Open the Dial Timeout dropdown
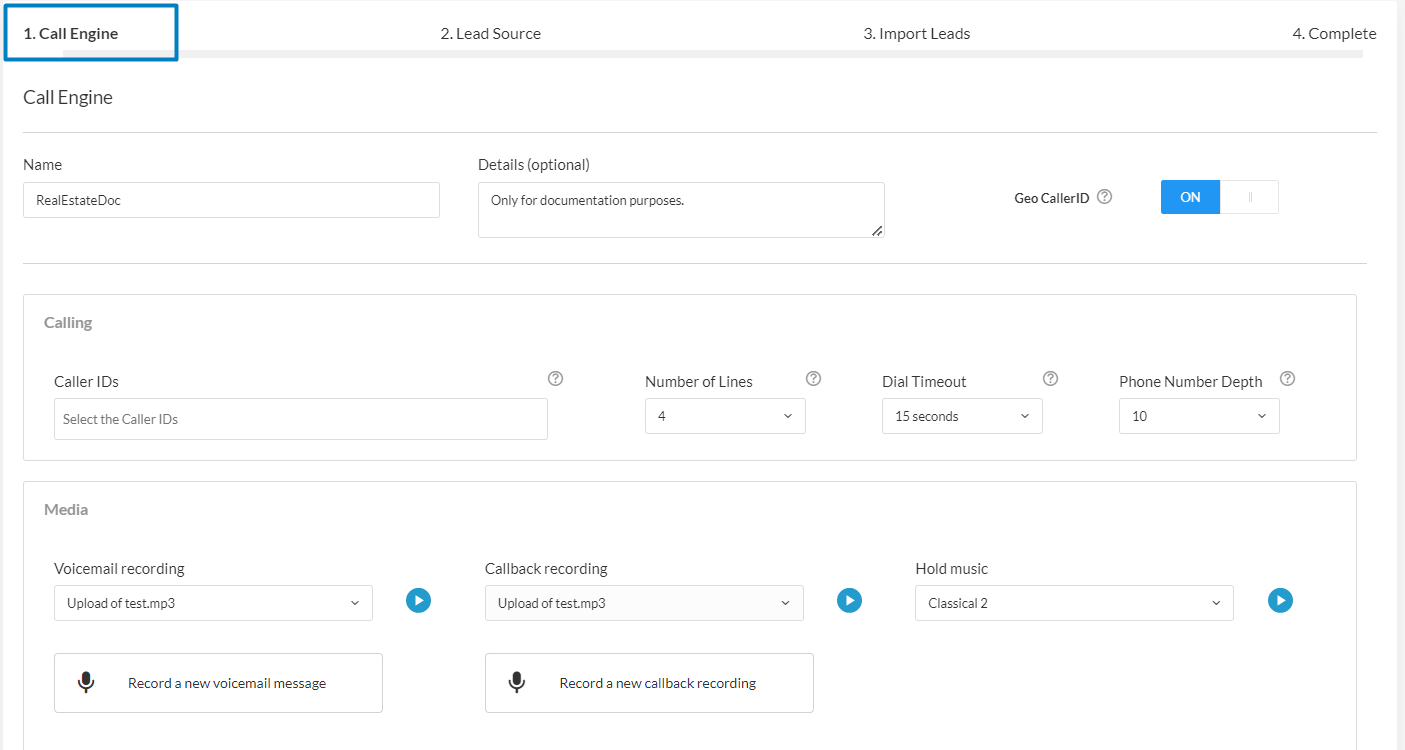The width and height of the screenshot is (1405, 750). pos(962,416)
